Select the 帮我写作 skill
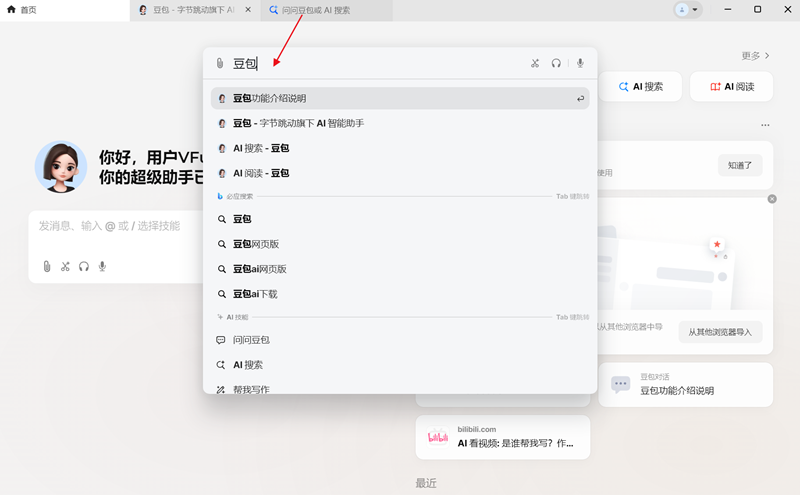 point(400,389)
